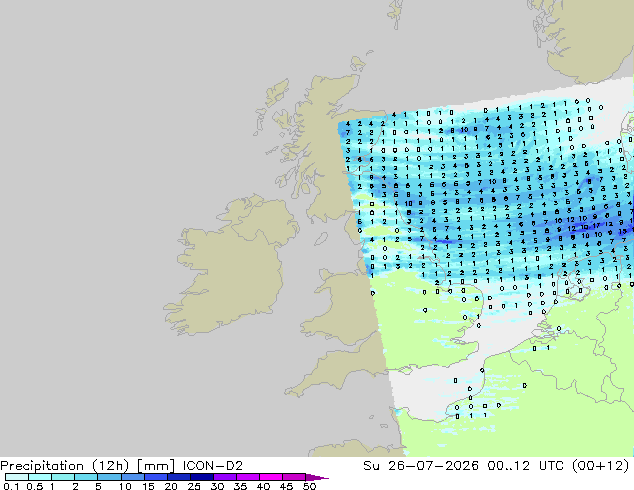
Task: Click the '17' precipitation value on the map
Action: [596, 225]
